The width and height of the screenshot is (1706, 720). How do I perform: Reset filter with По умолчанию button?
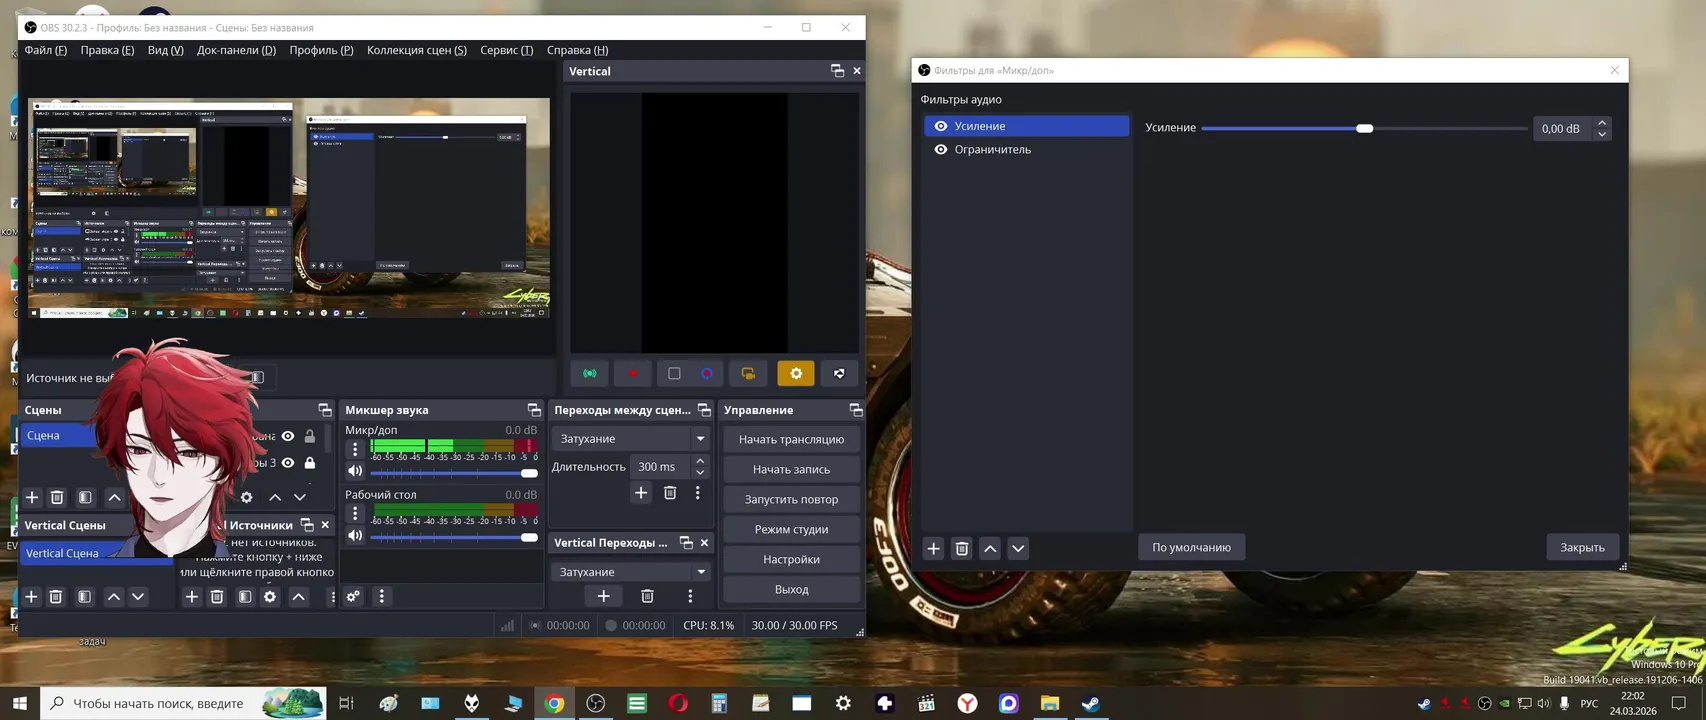tap(1191, 547)
